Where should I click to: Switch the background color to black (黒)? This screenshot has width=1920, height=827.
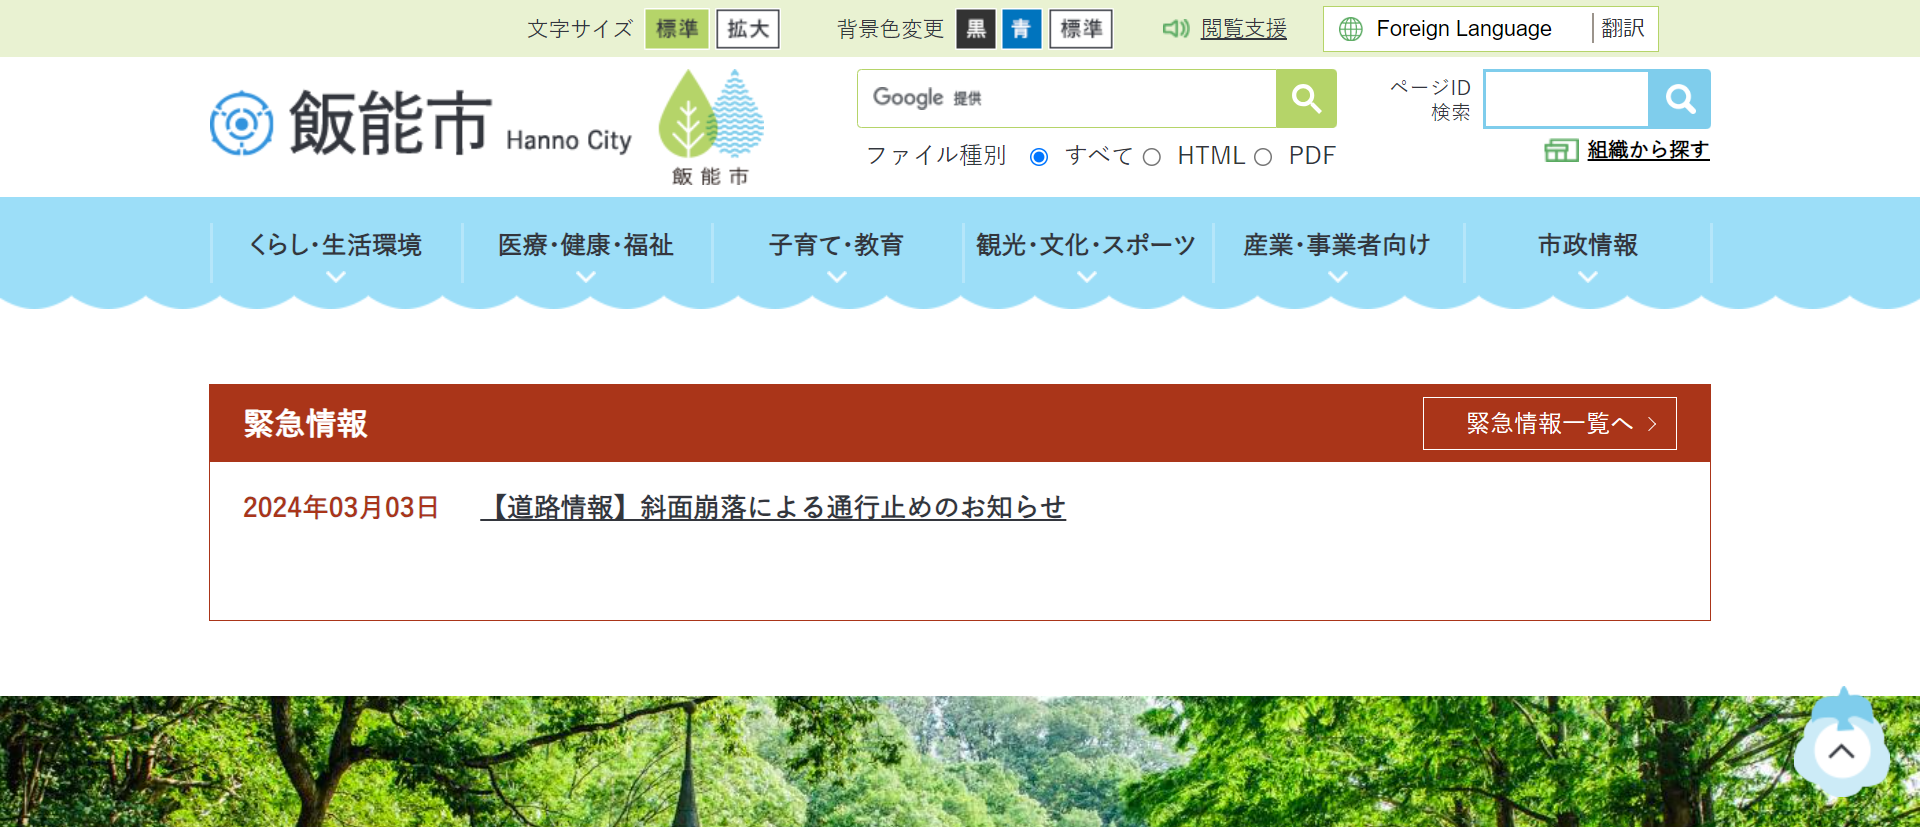click(976, 29)
